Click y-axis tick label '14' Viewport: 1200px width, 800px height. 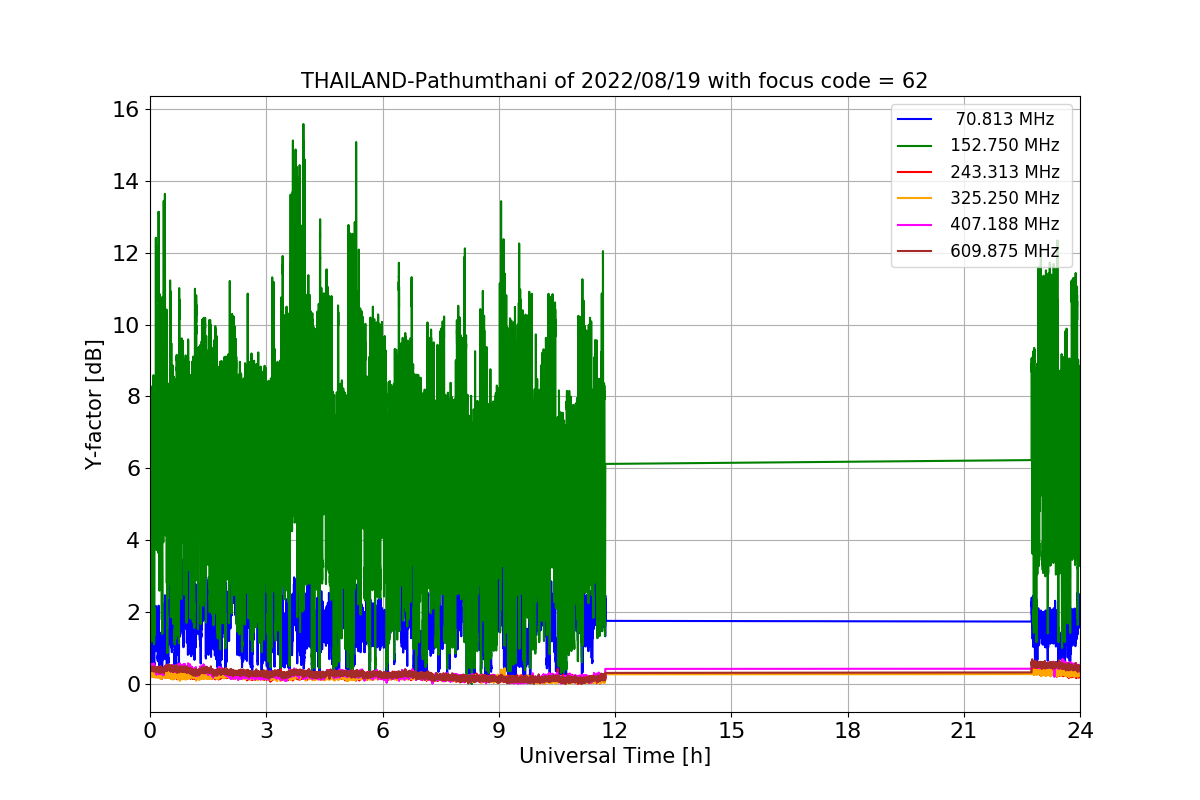click(x=128, y=181)
